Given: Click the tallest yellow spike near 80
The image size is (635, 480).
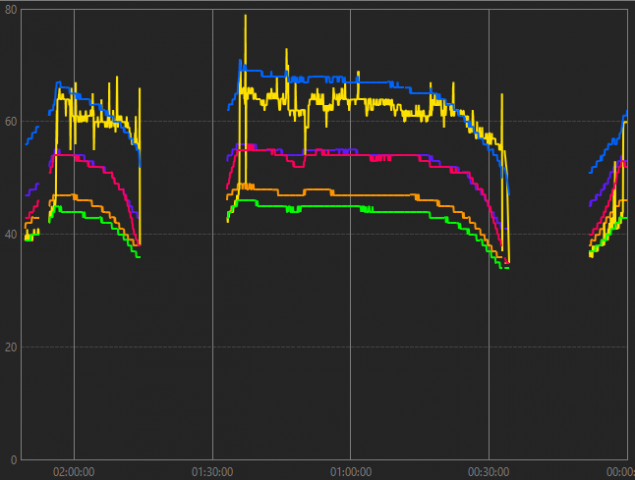Looking at the screenshot, I should (245, 20).
